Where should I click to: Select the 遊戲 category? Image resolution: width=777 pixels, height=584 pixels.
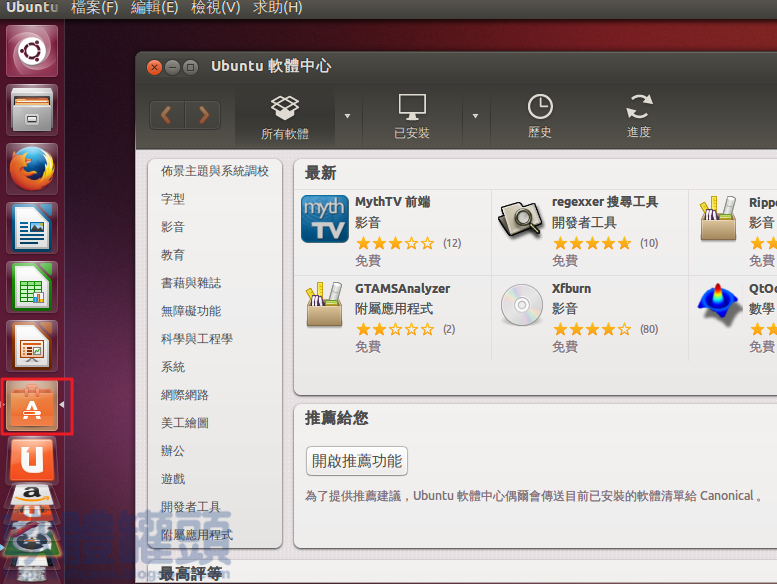[172, 479]
